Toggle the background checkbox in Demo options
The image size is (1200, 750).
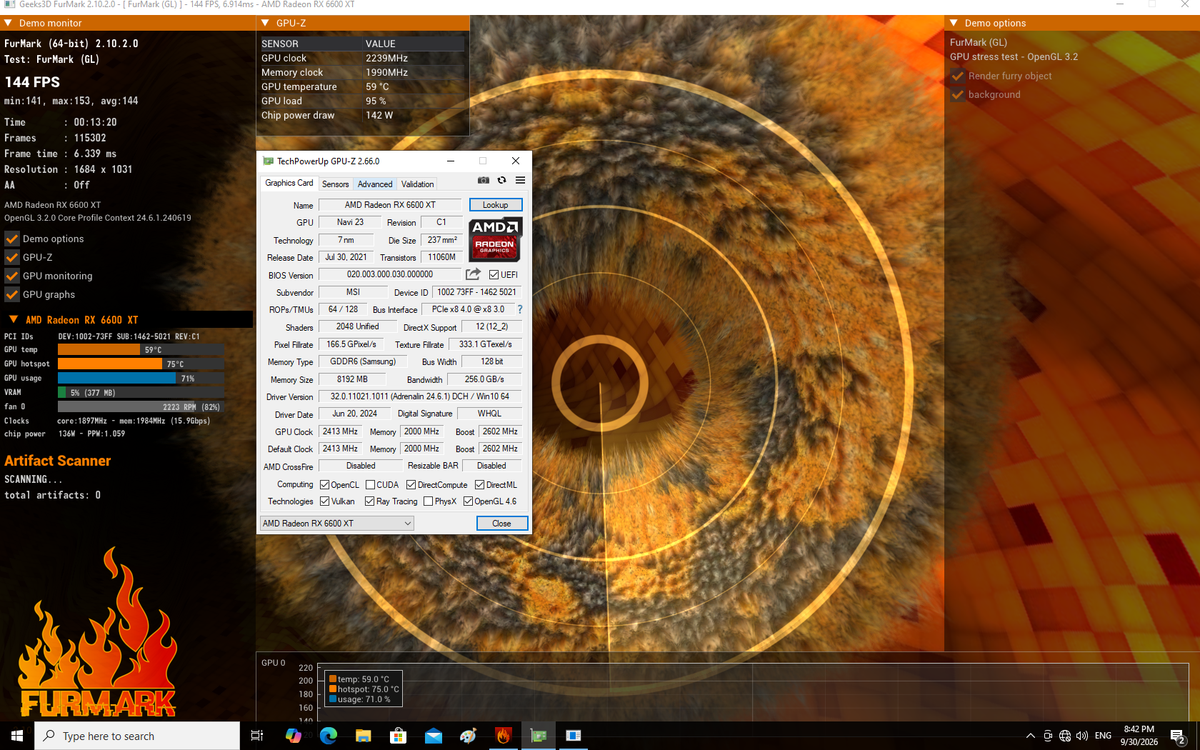[958, 95]
